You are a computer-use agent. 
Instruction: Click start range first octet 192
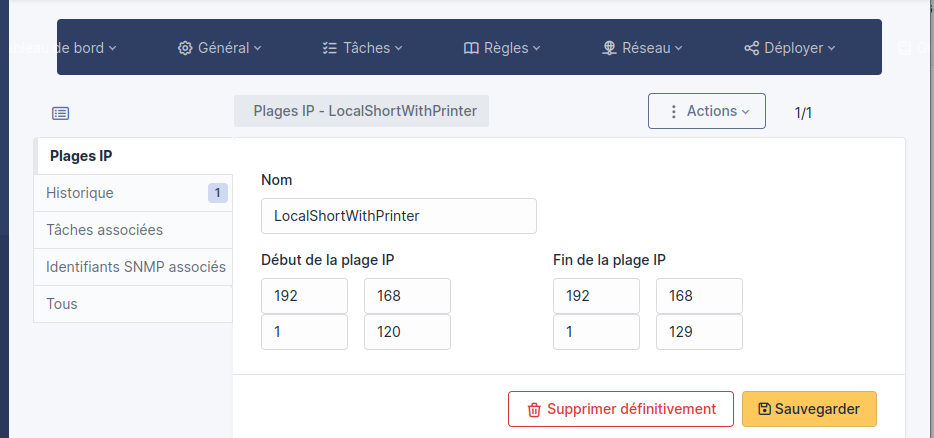[x=304, y=296]
